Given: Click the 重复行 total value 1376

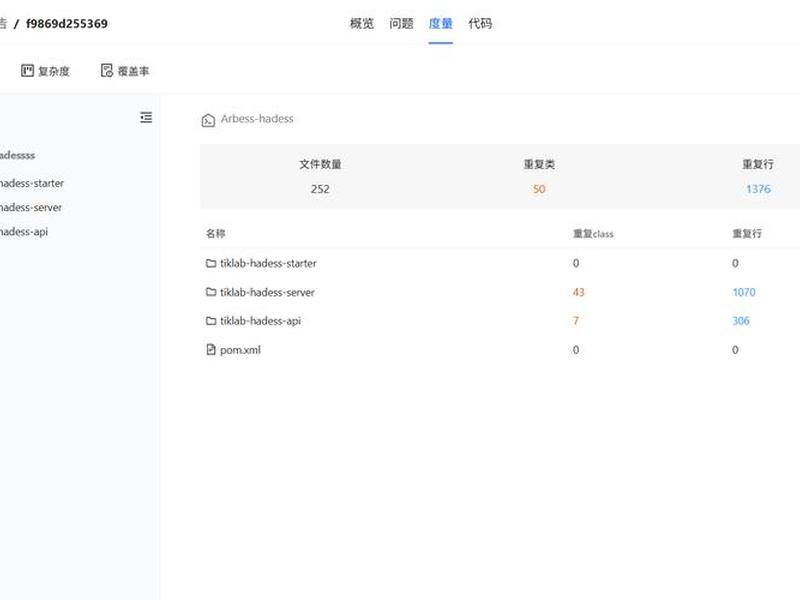Looking at the screenshot, I should point(758,189).
